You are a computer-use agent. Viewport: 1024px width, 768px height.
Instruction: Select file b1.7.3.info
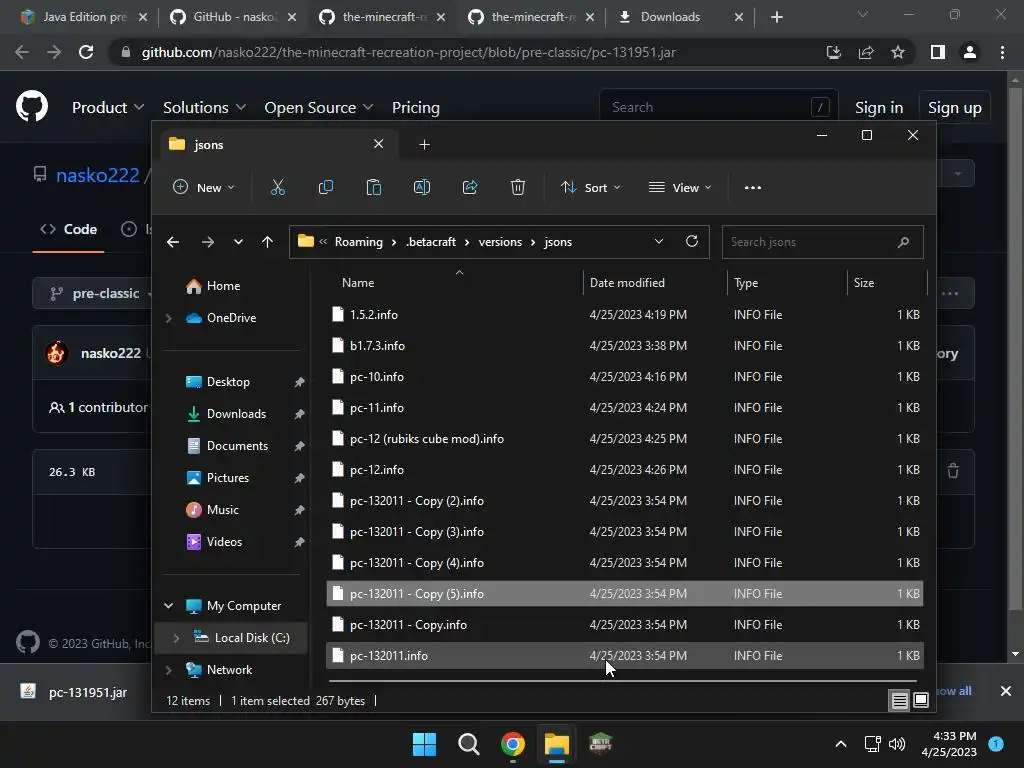(x=624, y=345)
